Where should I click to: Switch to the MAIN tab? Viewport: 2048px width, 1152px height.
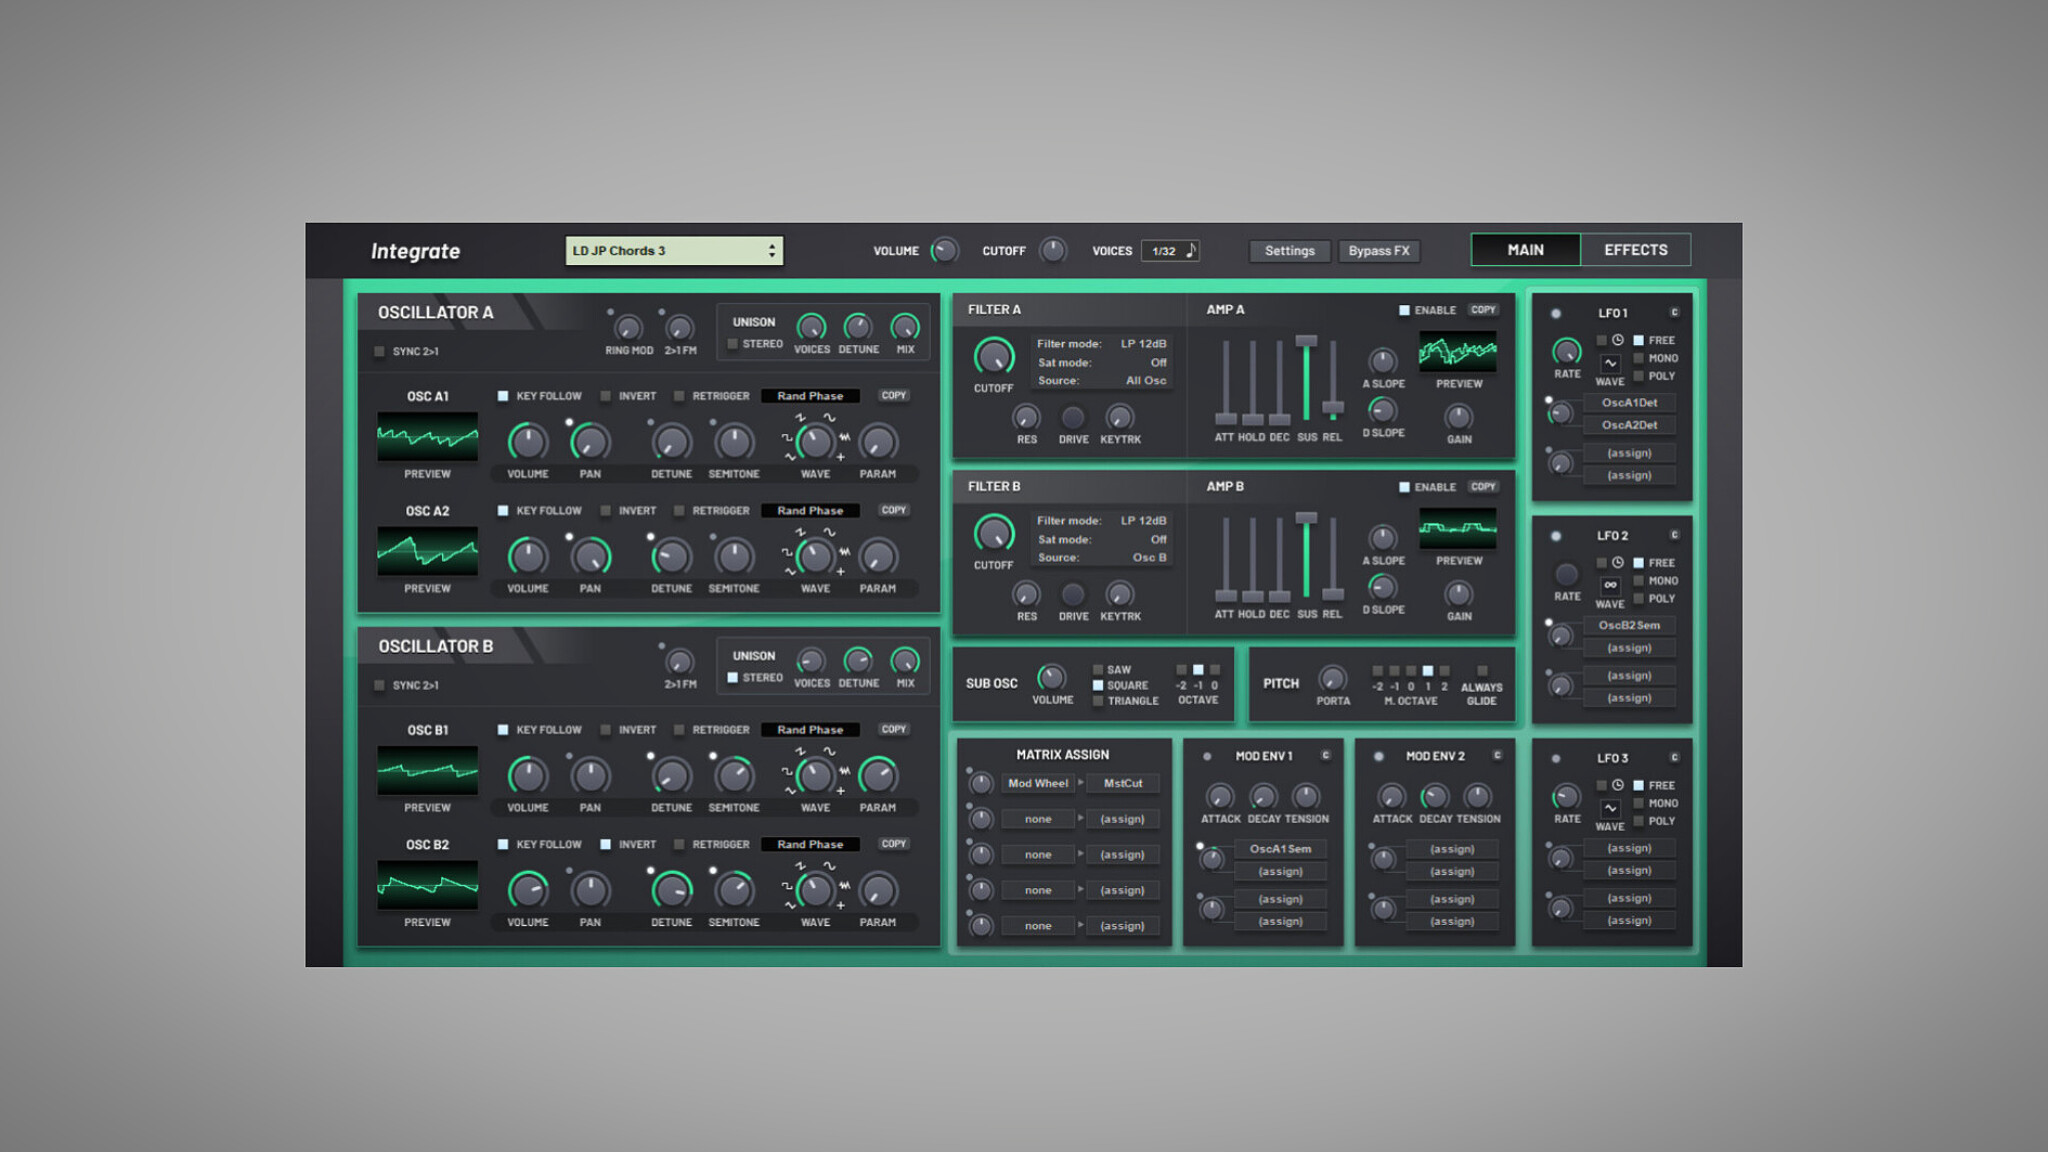[1525, 250]
